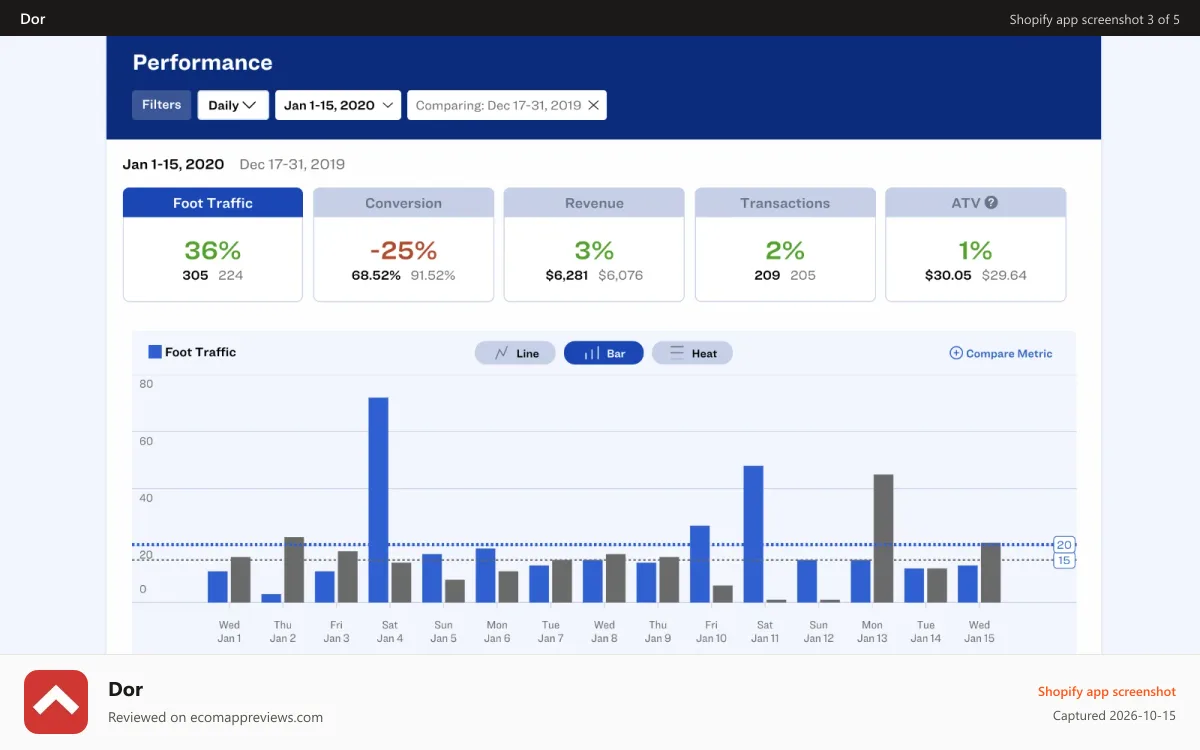Select the Foot Traffic metric card
Screen dimensions: 1200x750
pos(213,244)
